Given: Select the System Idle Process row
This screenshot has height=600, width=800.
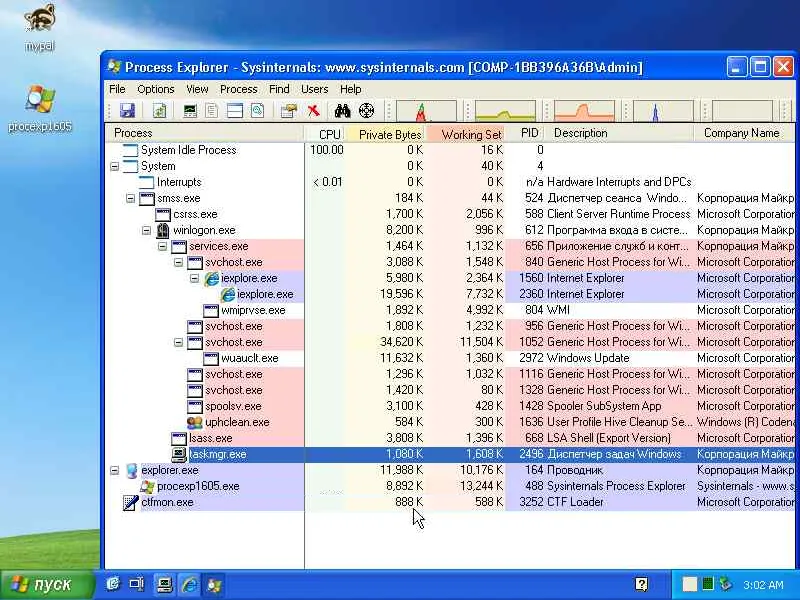Looking at the screenshot, I should (450, 150).
